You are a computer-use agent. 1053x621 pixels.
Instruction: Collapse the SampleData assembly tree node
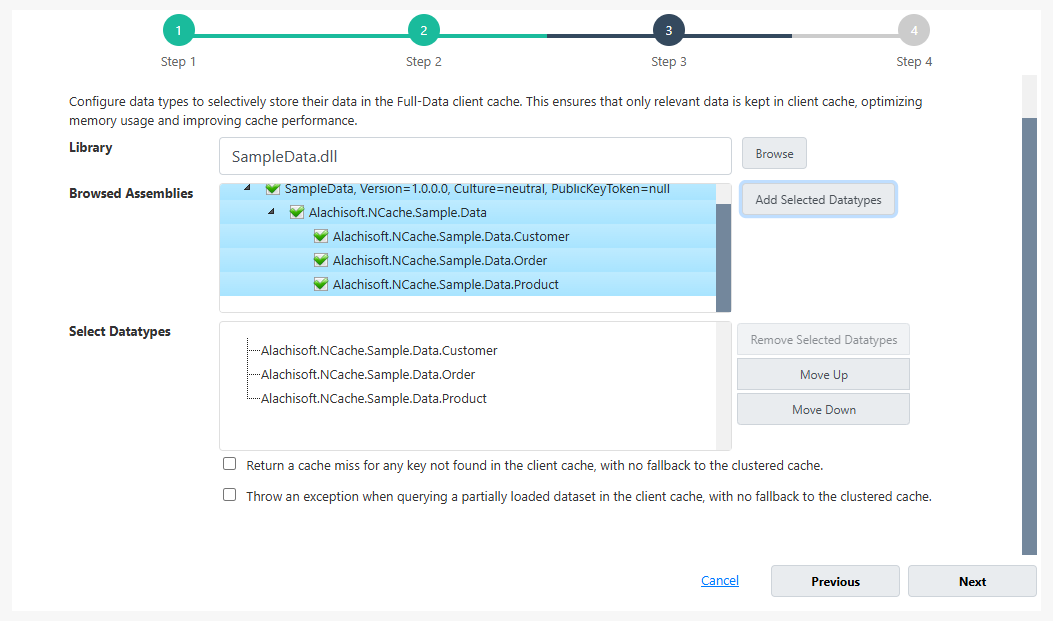point(247,188)
